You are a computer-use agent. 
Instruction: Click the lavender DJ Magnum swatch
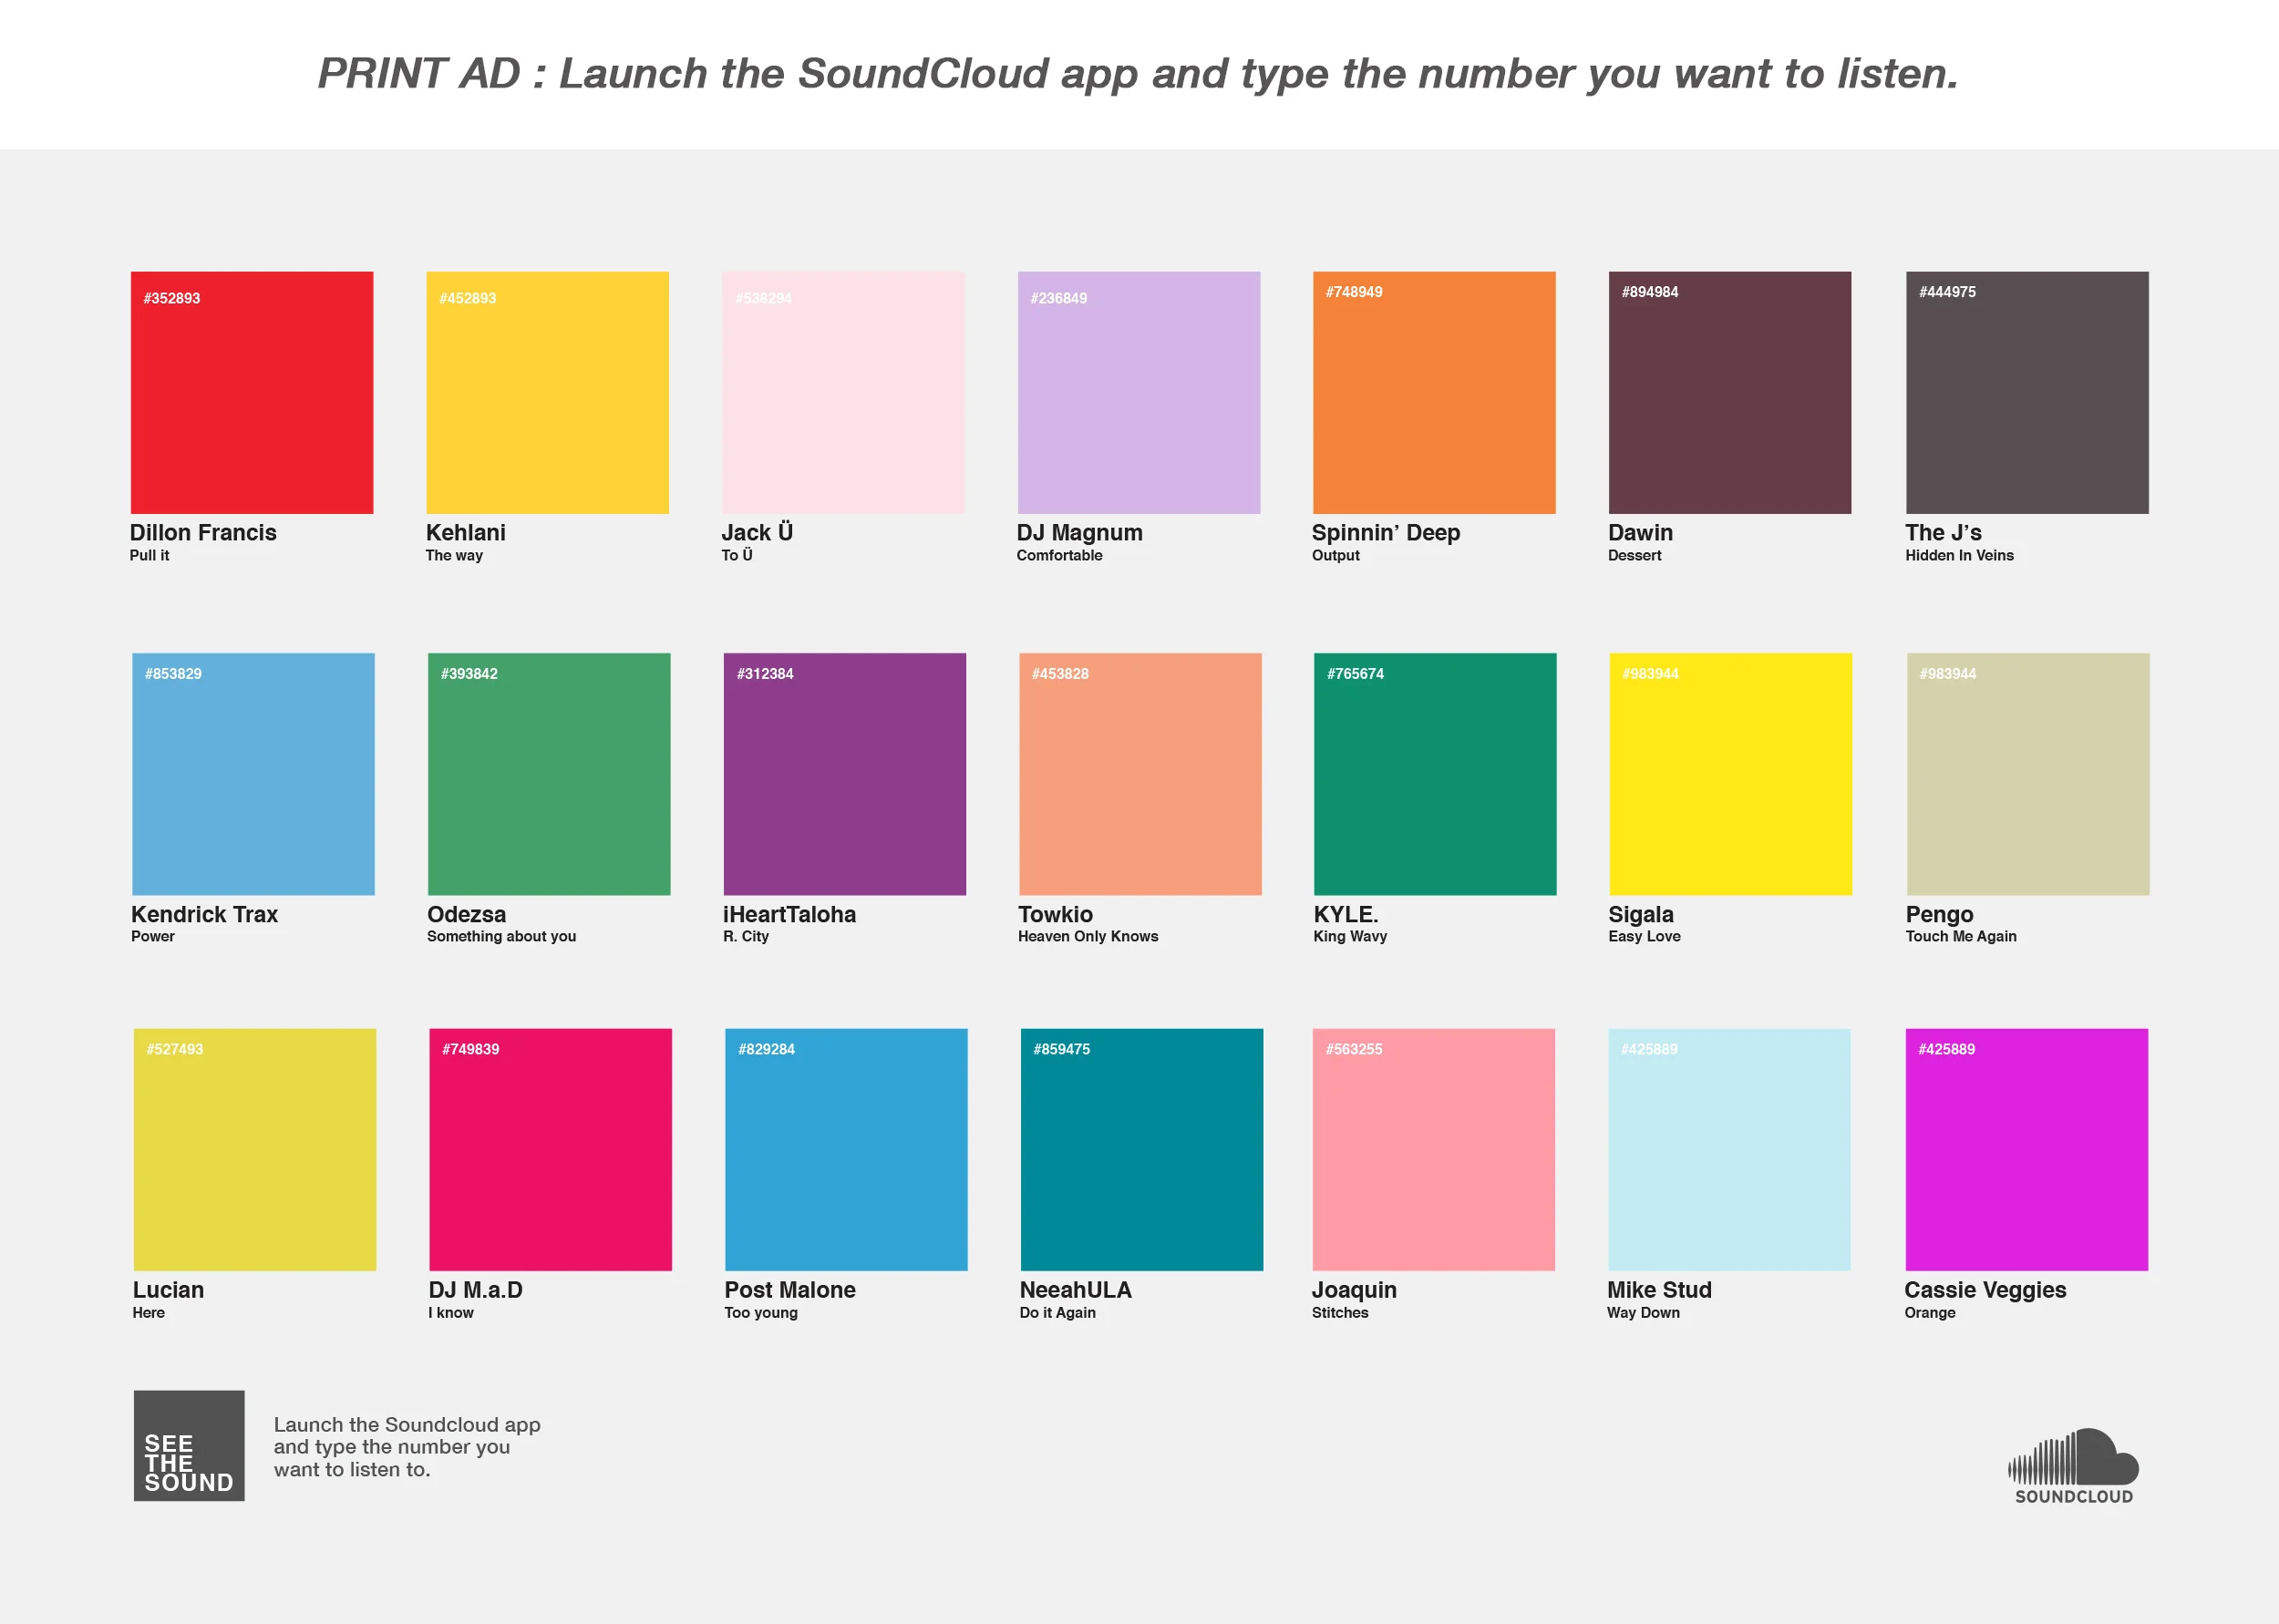[1138, 393]
